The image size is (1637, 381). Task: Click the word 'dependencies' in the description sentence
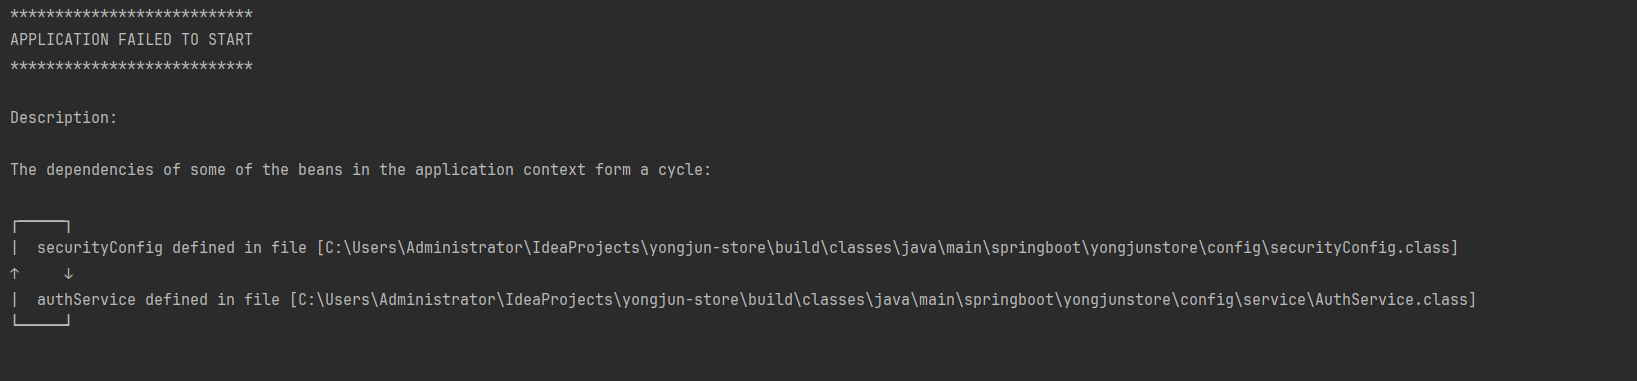tap(100, 170)
